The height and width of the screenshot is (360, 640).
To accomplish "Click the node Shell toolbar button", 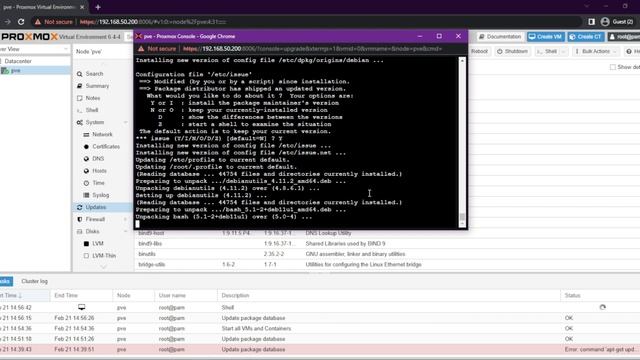I will (547, 51).
